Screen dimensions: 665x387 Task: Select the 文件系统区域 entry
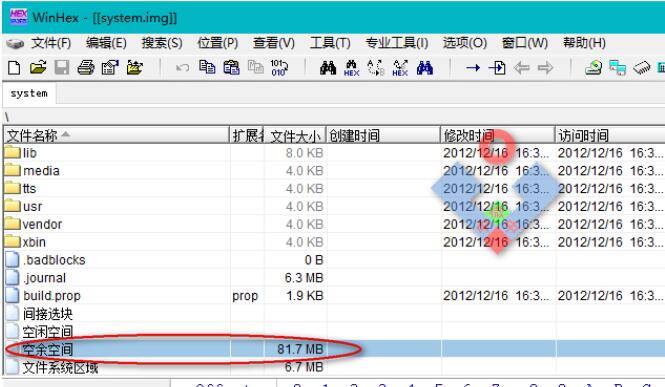click(x=334, y=367)
